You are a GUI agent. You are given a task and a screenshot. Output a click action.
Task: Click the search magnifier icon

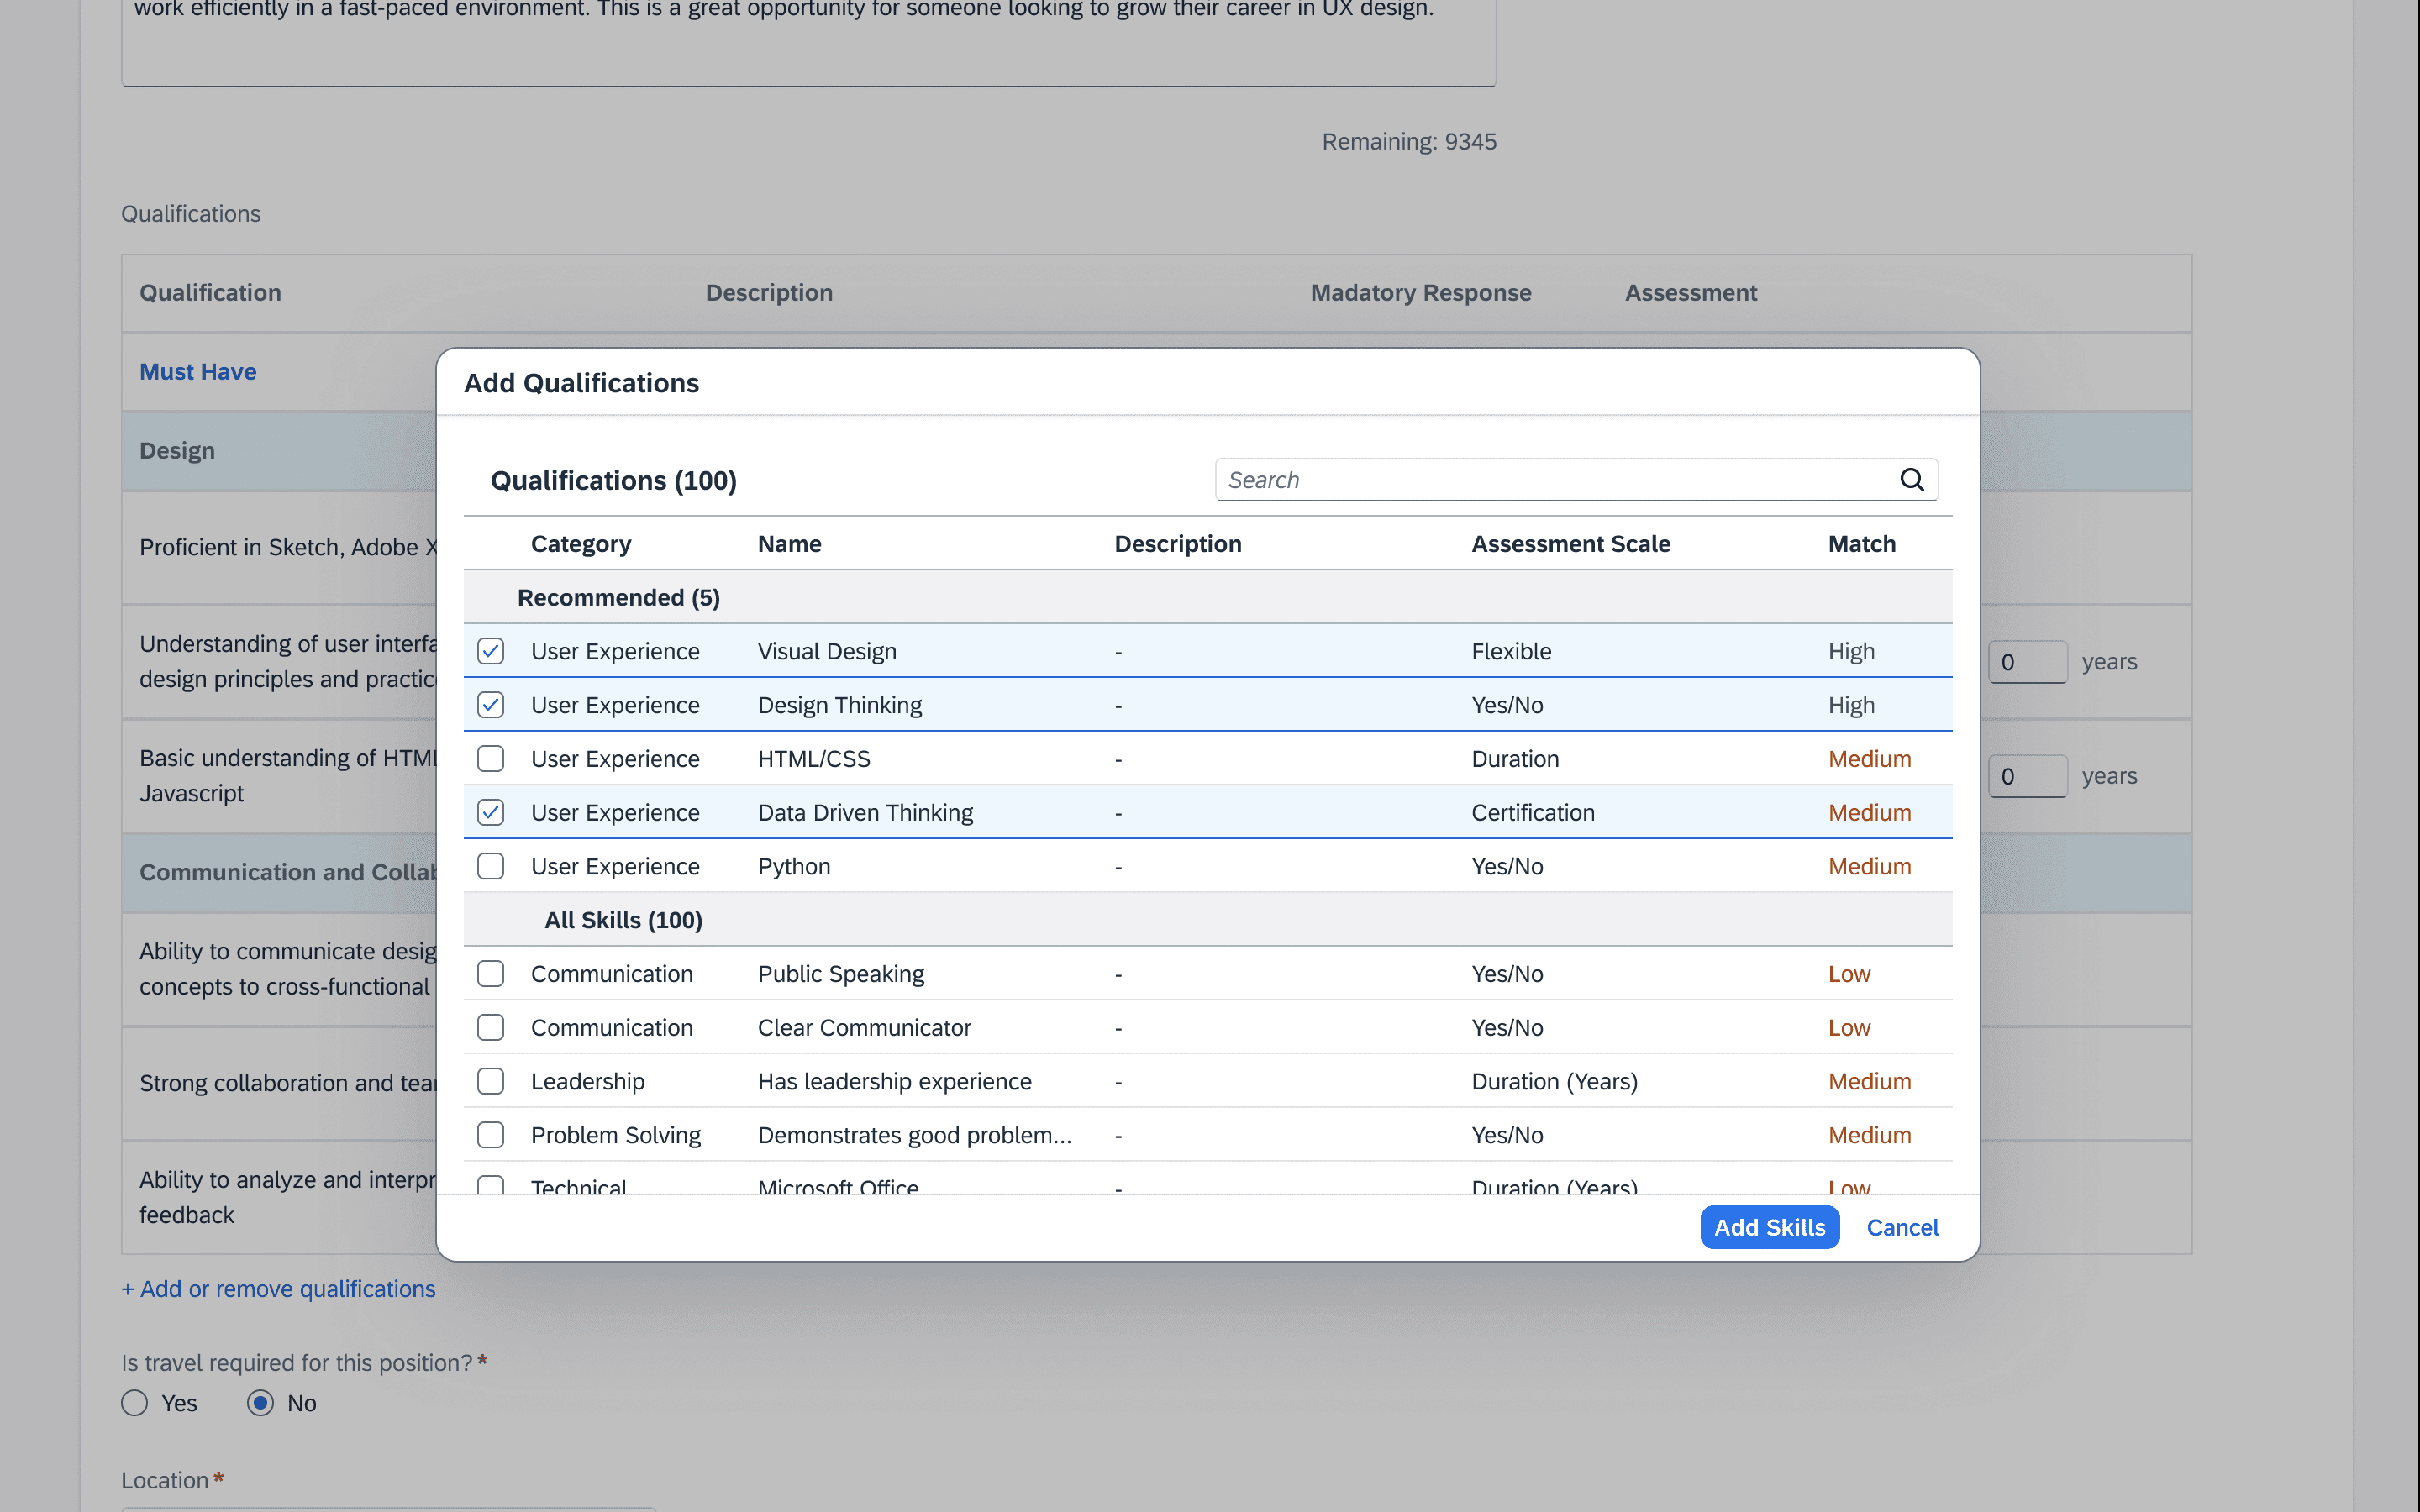point(1911,480)
